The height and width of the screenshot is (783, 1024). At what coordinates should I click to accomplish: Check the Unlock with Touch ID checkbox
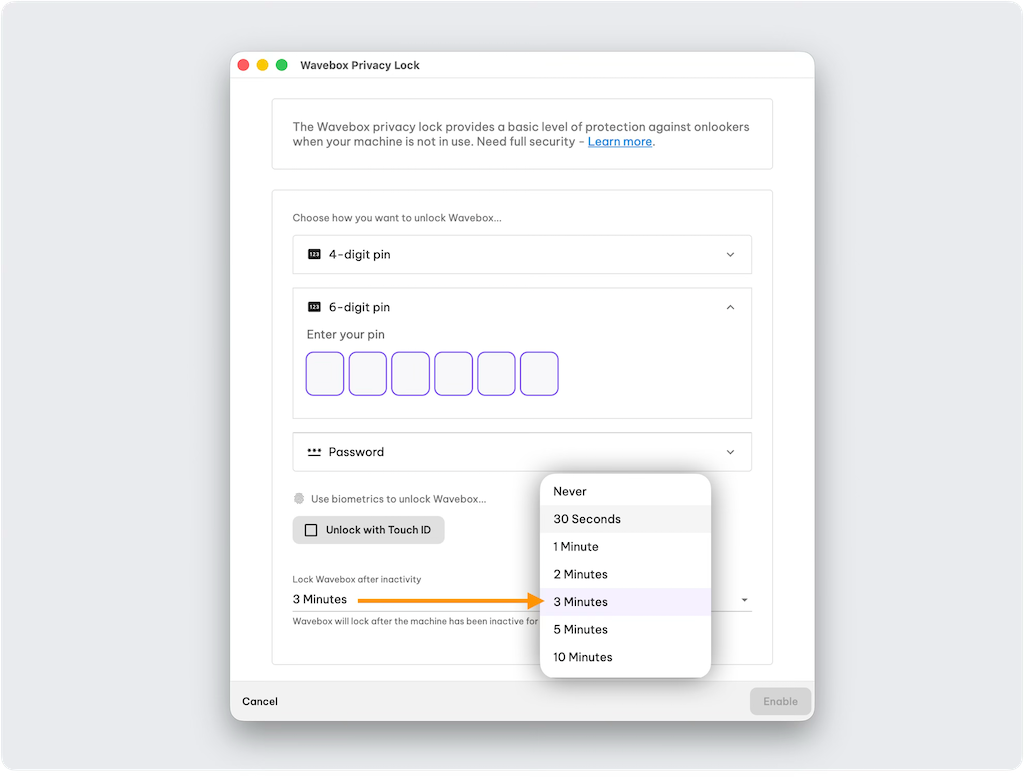[311, 530]
